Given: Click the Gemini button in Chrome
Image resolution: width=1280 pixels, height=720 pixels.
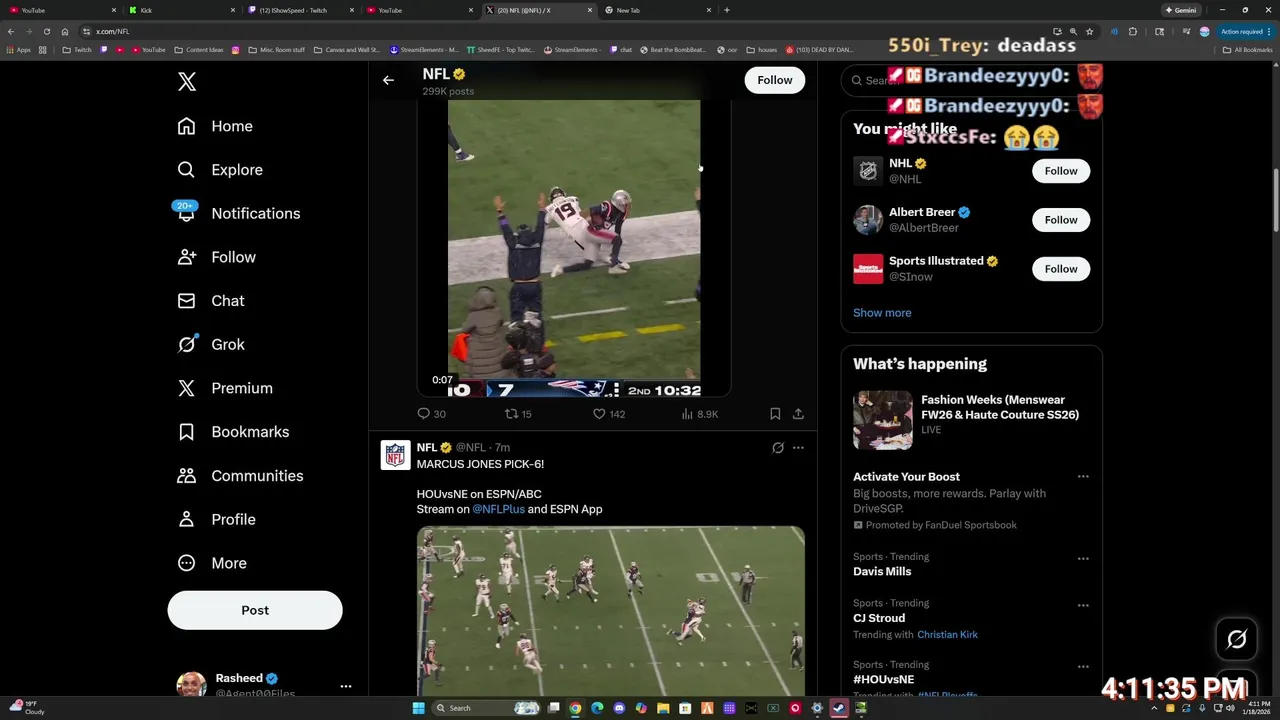Looking at the screenshot, I should [1181, 10].
